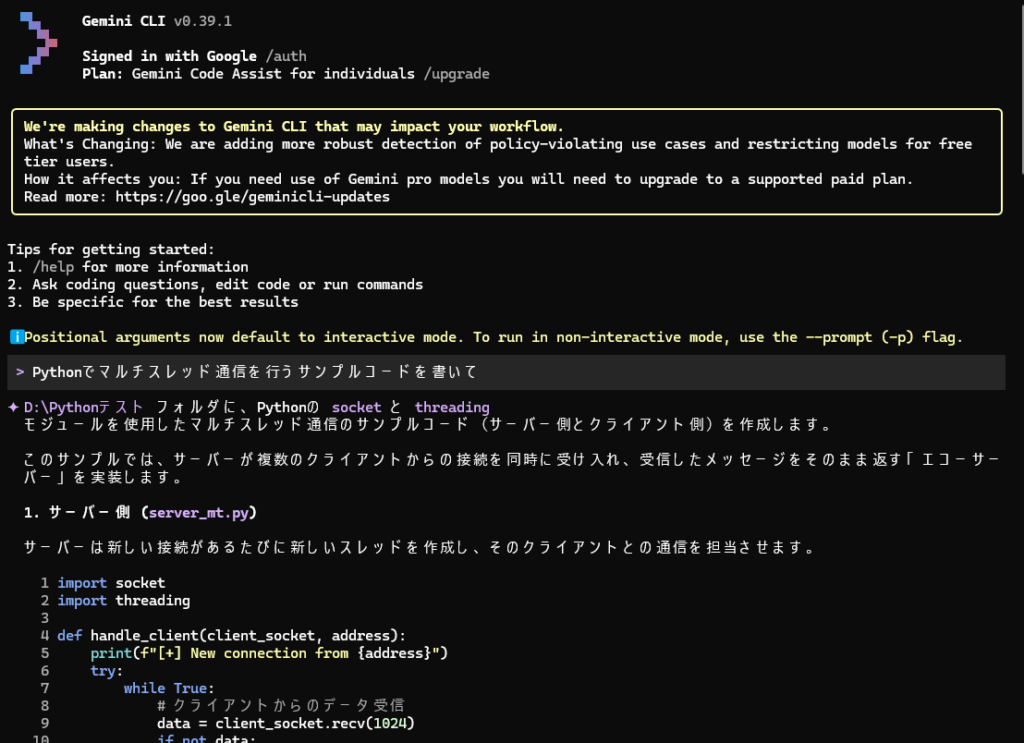Click the > prompt symbol in the input row
Viewport: 1024px width, 743px height.
pos(20,372)
